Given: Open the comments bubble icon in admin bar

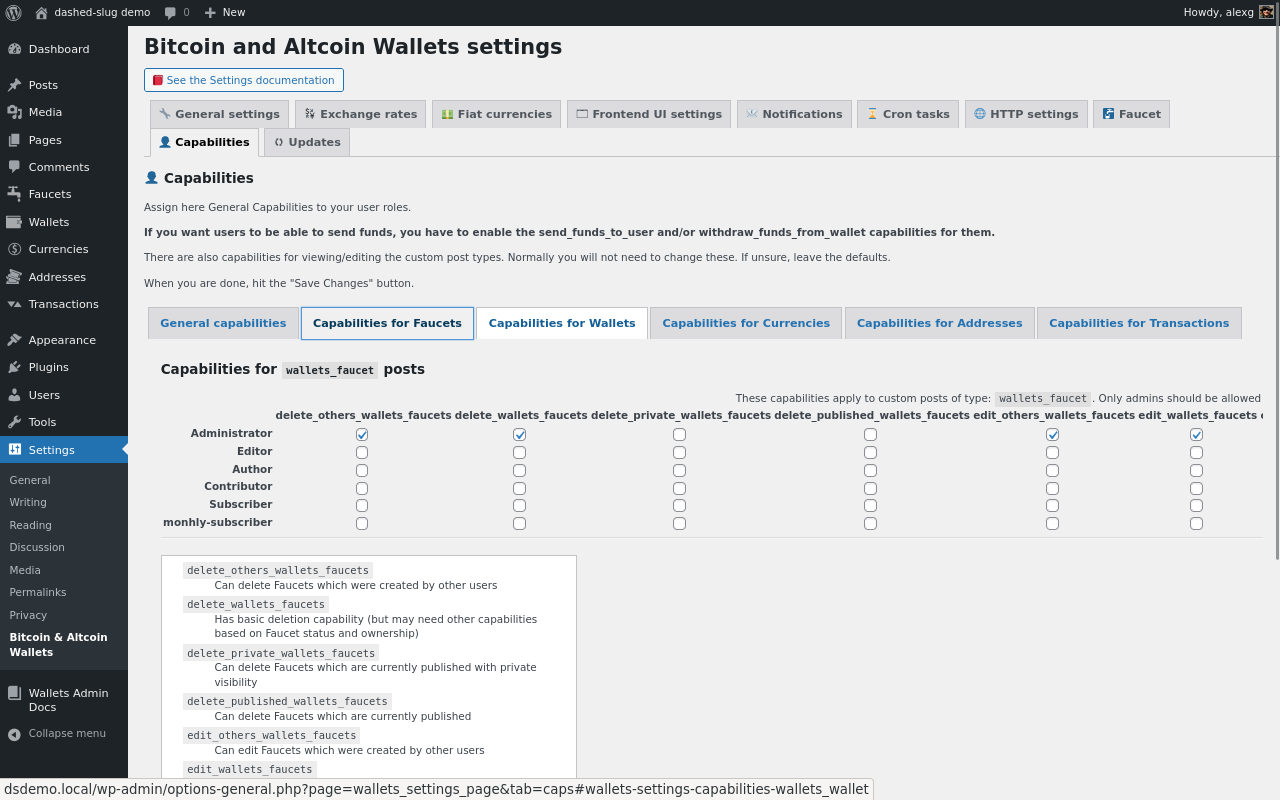Looking at the screenshot, I should click(170, 13).
